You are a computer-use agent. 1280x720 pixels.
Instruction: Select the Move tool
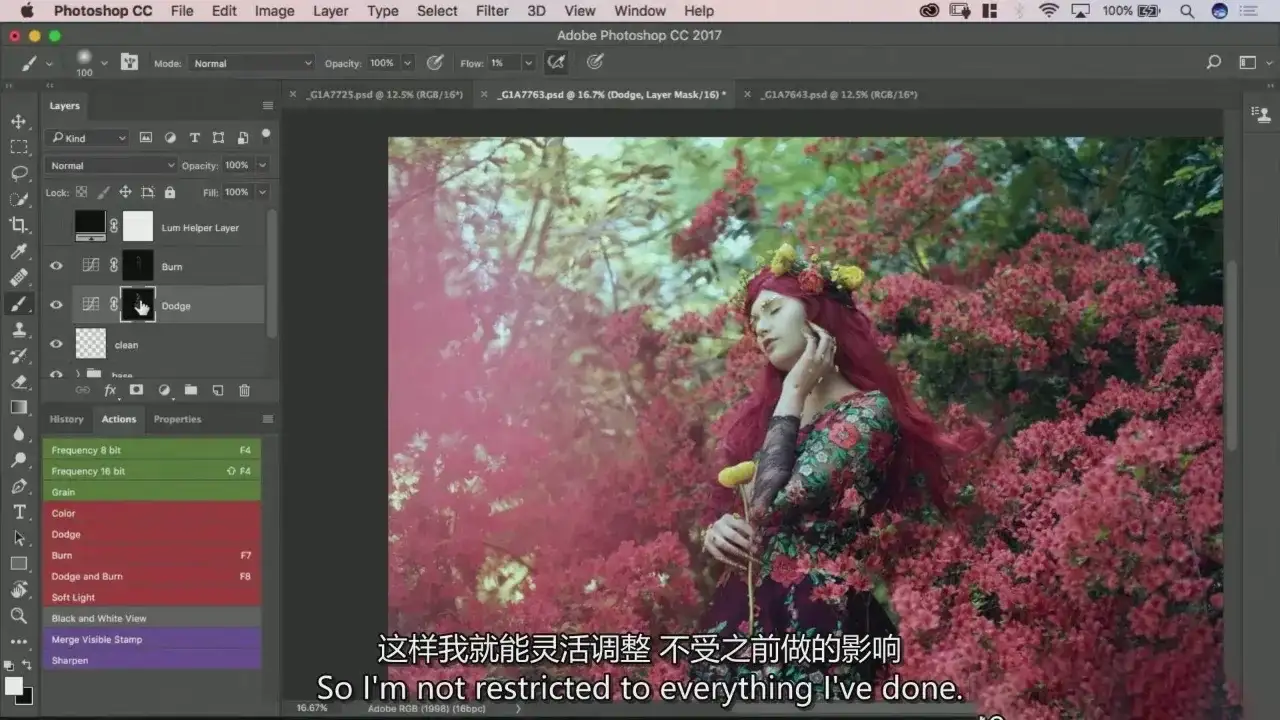19,121
